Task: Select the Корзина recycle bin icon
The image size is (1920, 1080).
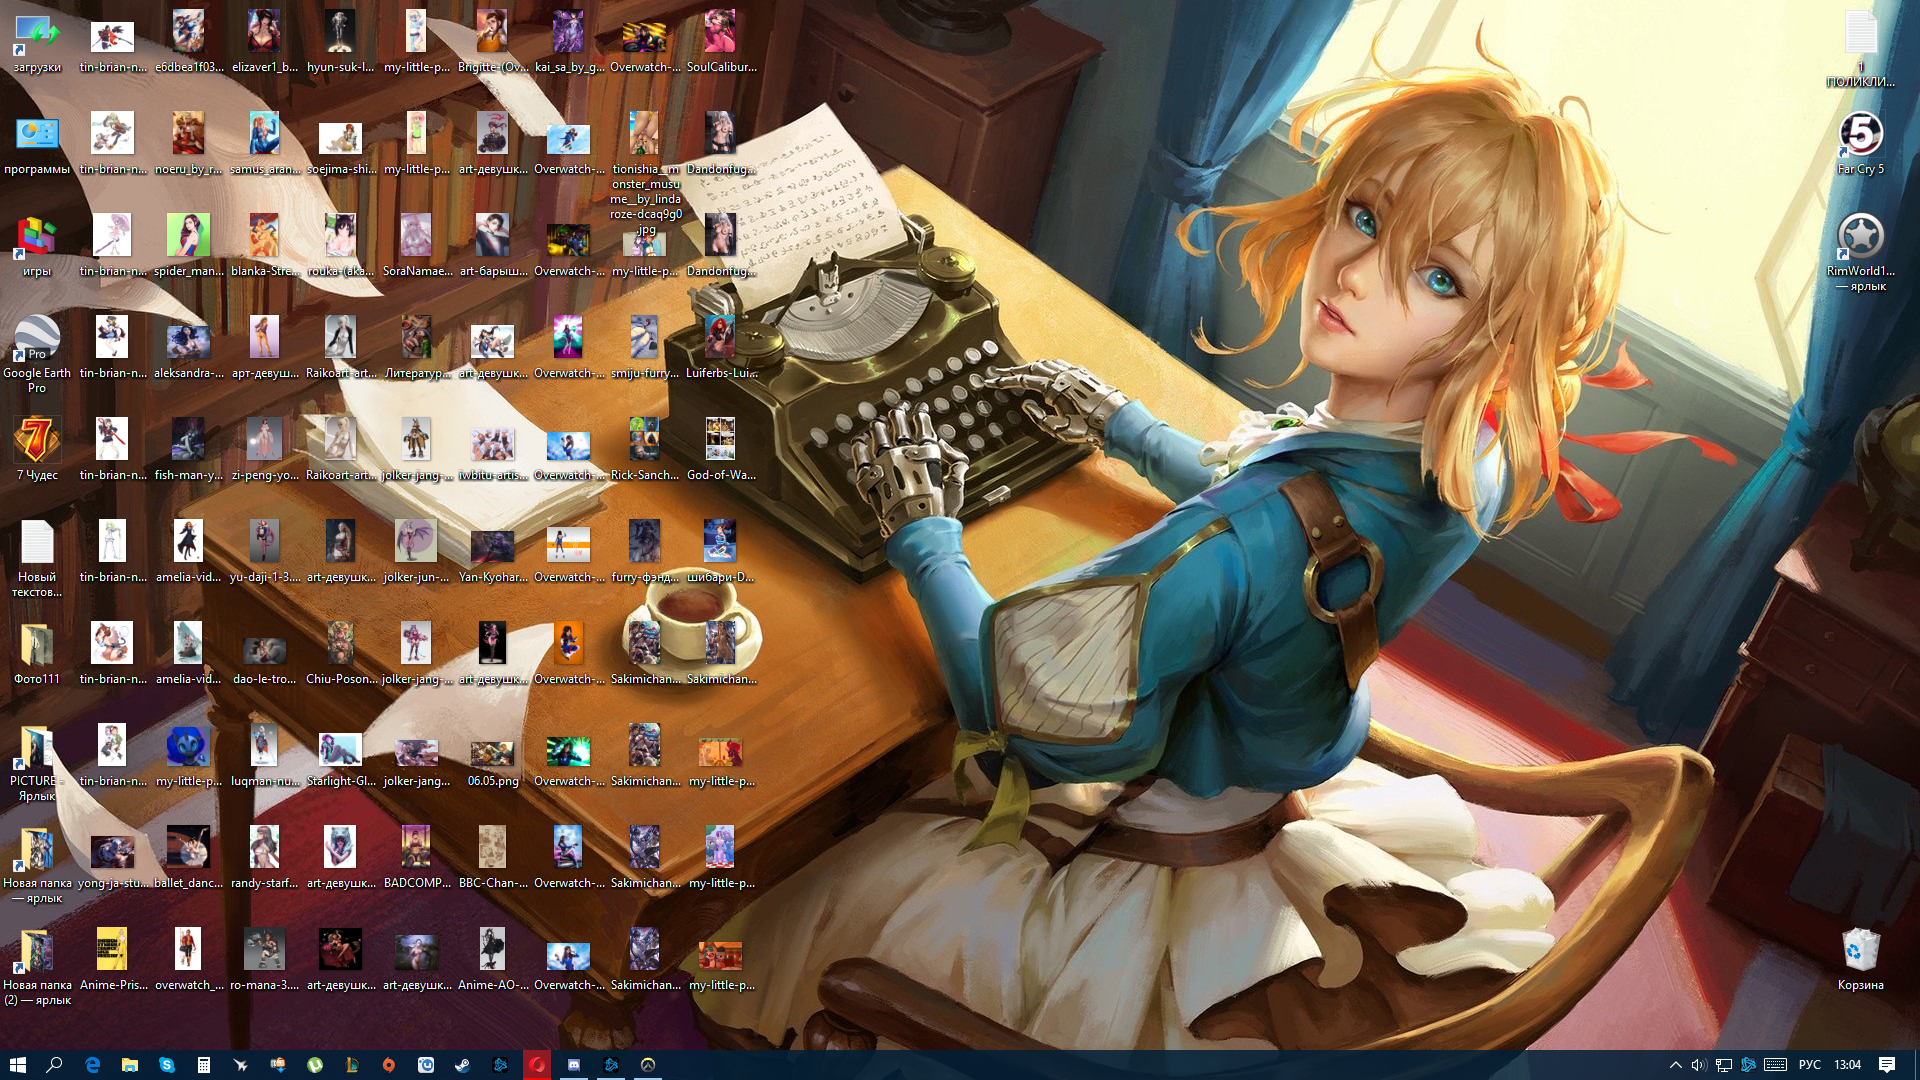Action: [1860, 957]
